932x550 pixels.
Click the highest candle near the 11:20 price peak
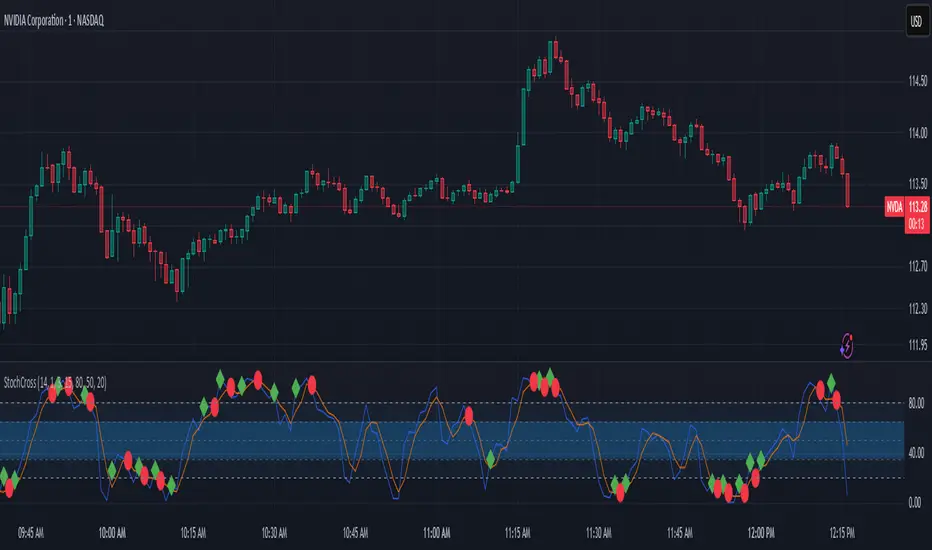click(556, 49)
